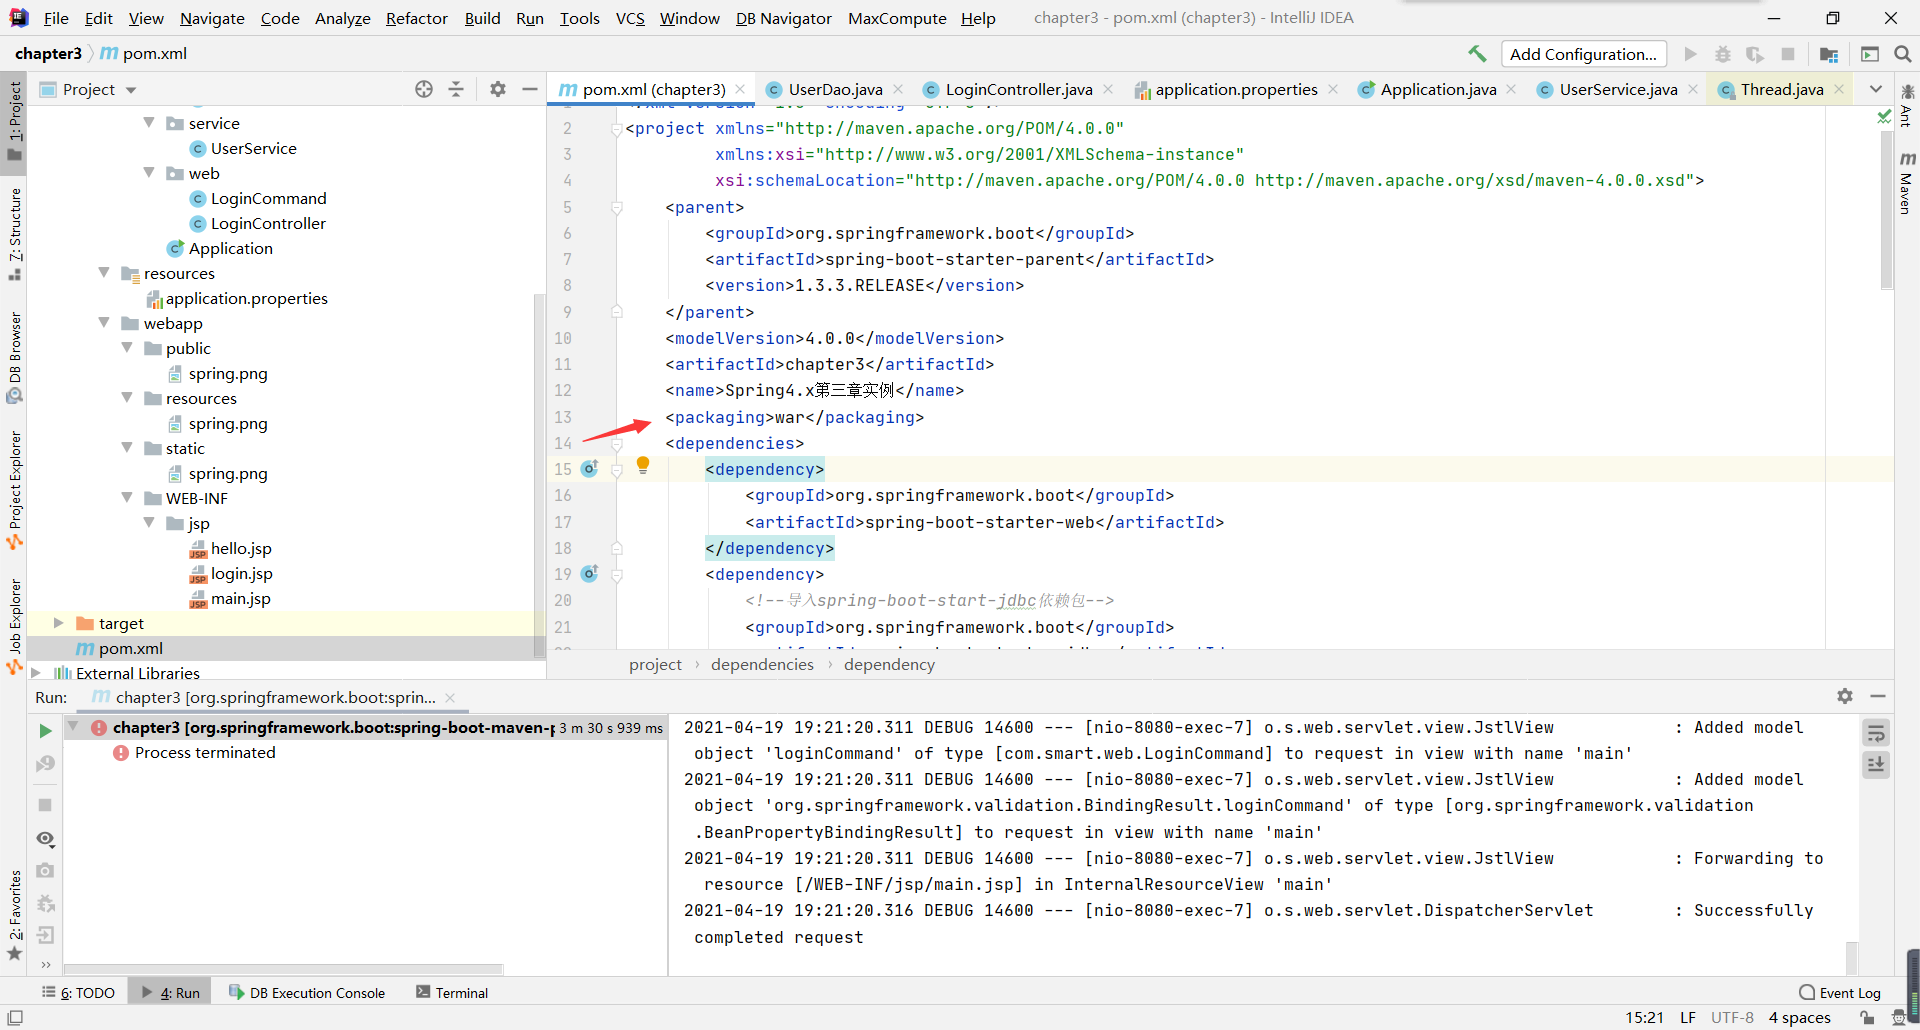1920x1030 pixels.
Task: Switch to the application.properties editor tab
Action: click(1236, 89)
